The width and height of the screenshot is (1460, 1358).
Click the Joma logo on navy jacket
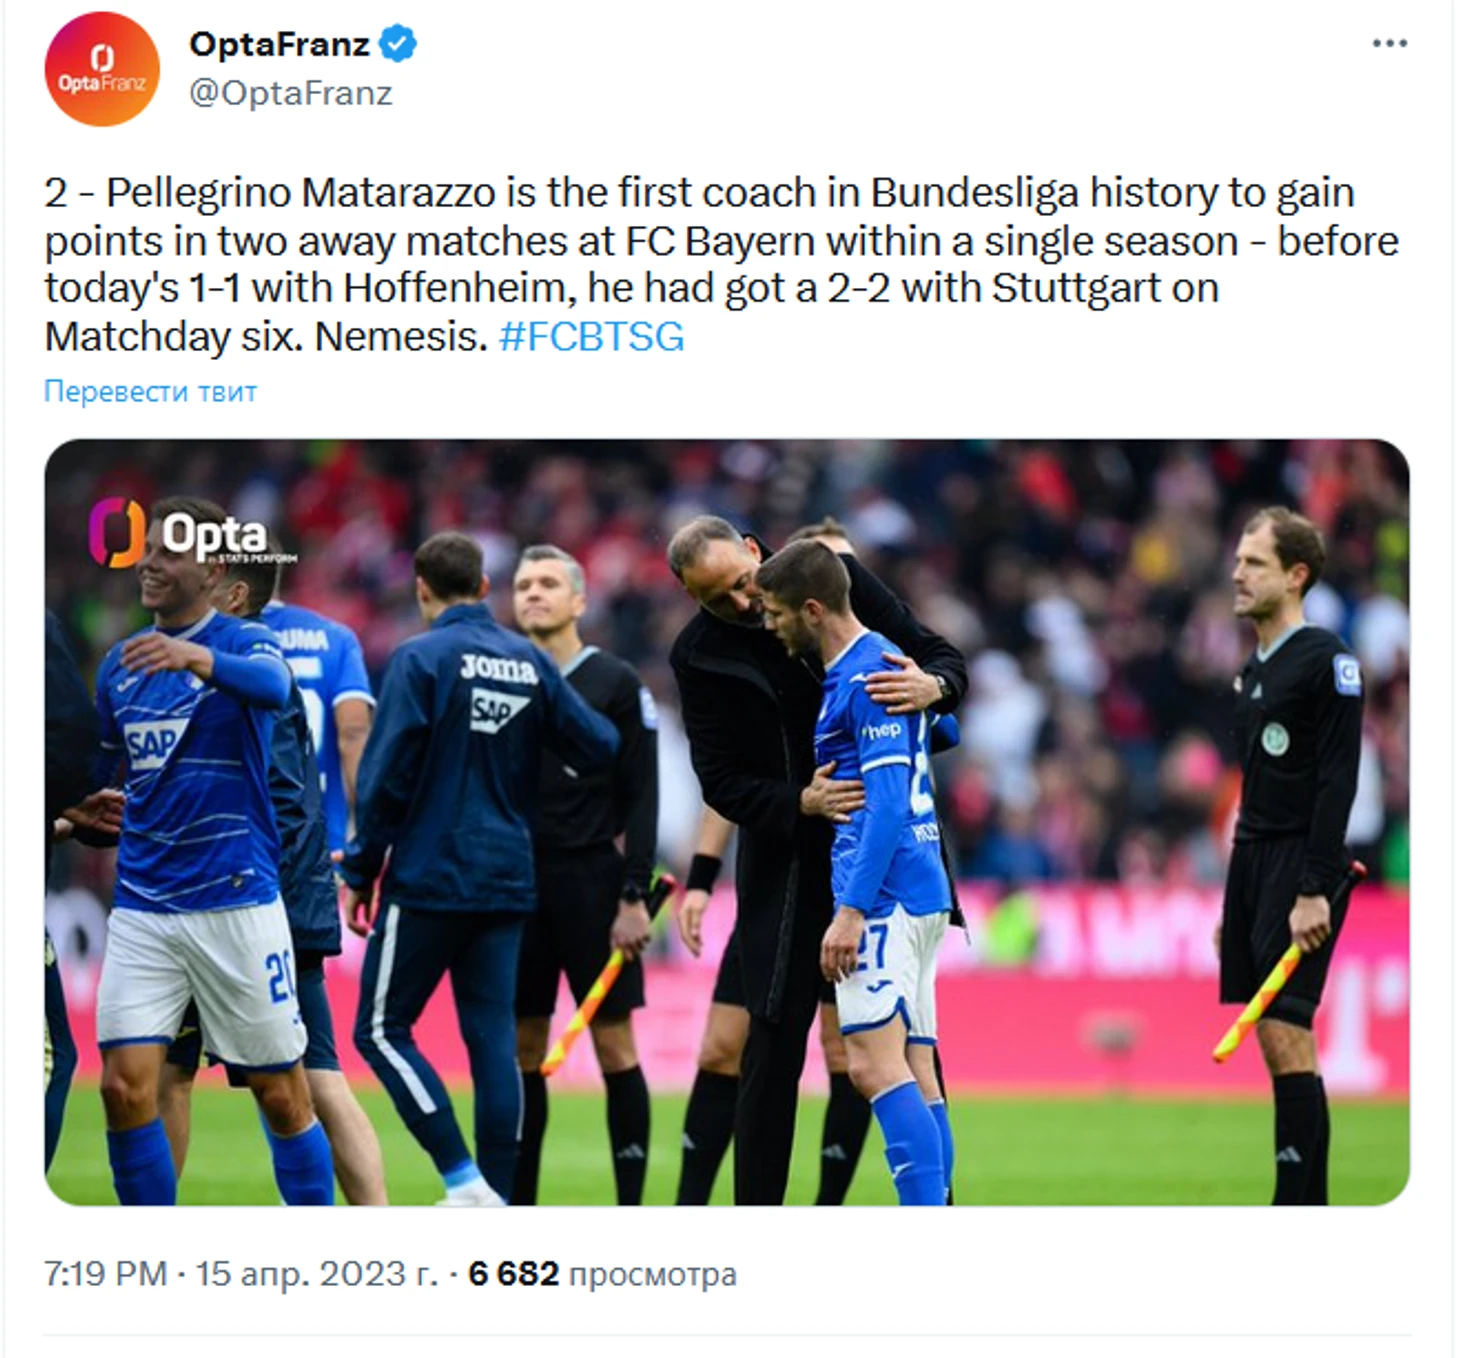coord(499,668)
